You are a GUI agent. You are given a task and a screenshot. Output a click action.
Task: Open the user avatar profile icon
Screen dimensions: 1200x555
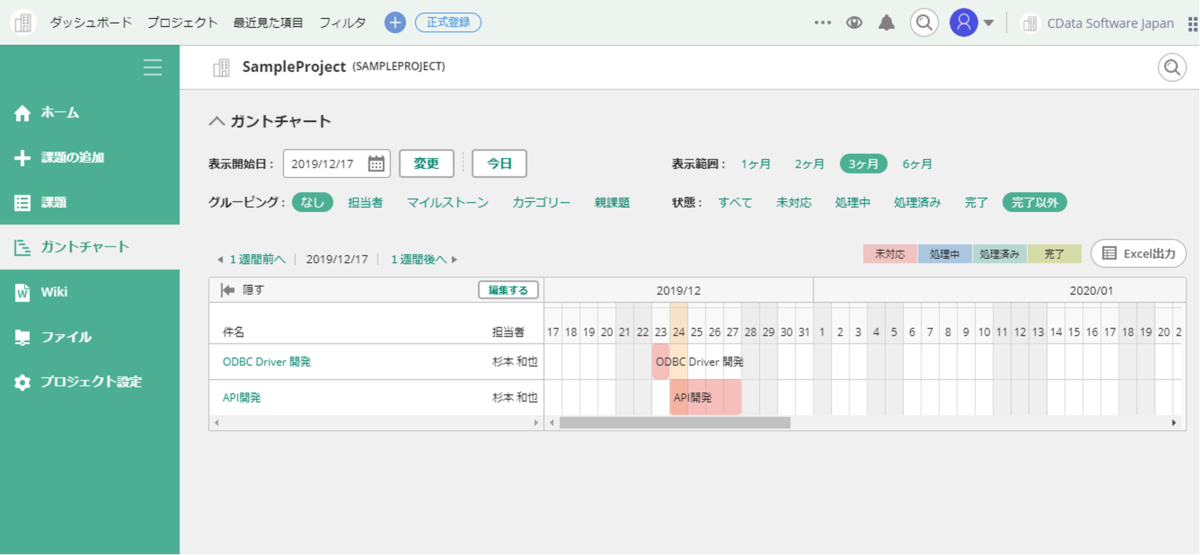(x=963, y=22)
